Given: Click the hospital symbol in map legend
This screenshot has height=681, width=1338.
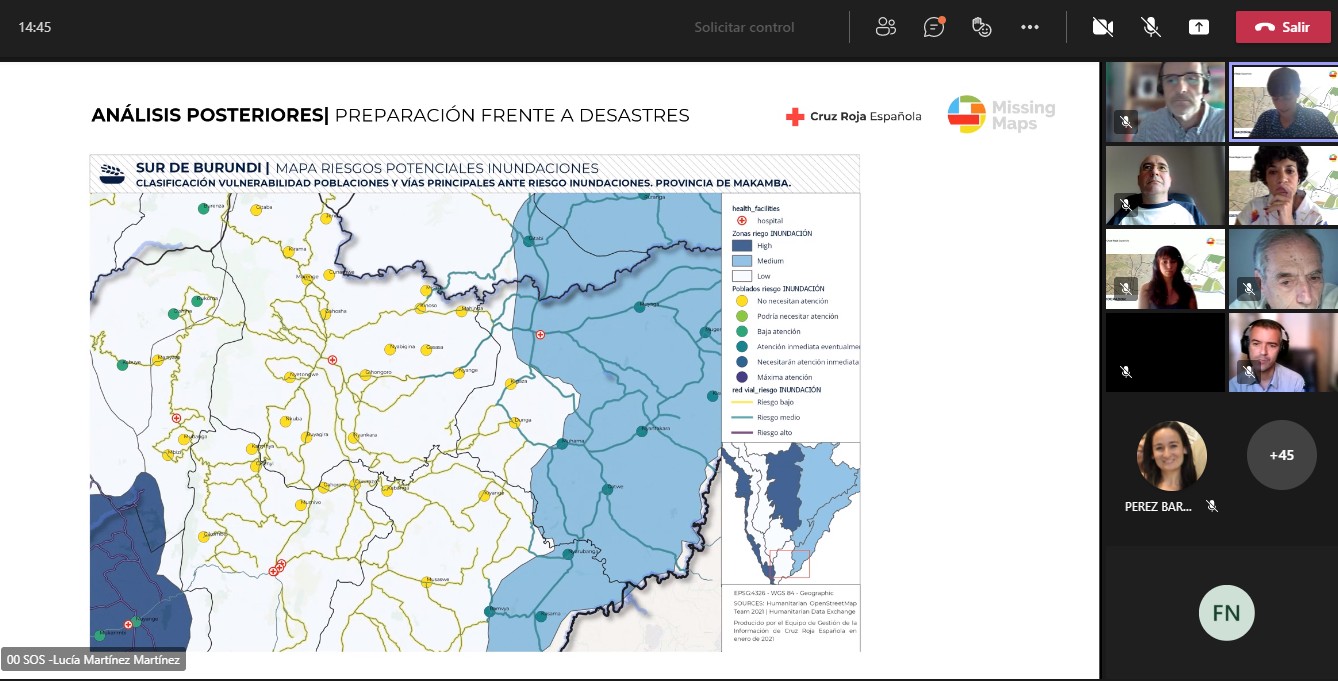Looking at the screenshot, I should (x=741, y=220).
